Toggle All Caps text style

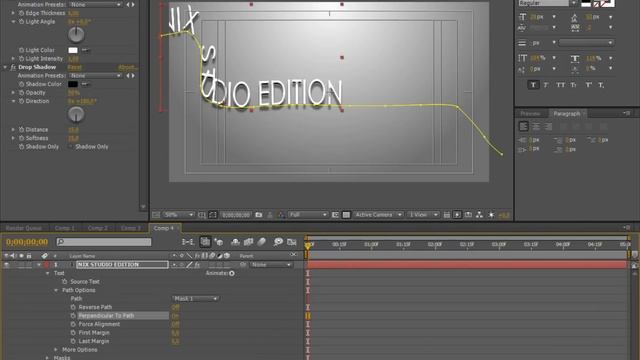coord(561,85)
